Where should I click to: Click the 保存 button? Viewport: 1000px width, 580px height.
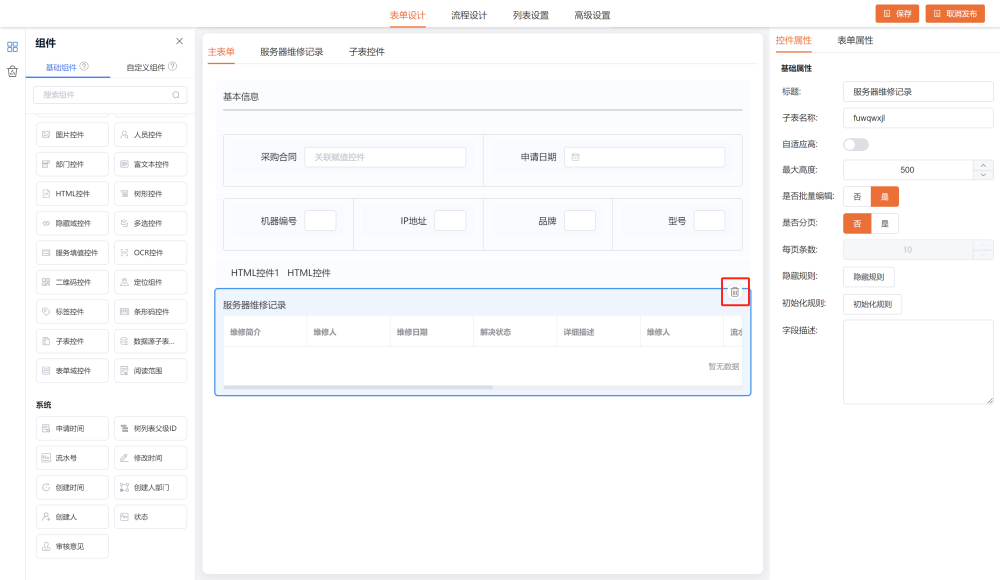(897, 14)
